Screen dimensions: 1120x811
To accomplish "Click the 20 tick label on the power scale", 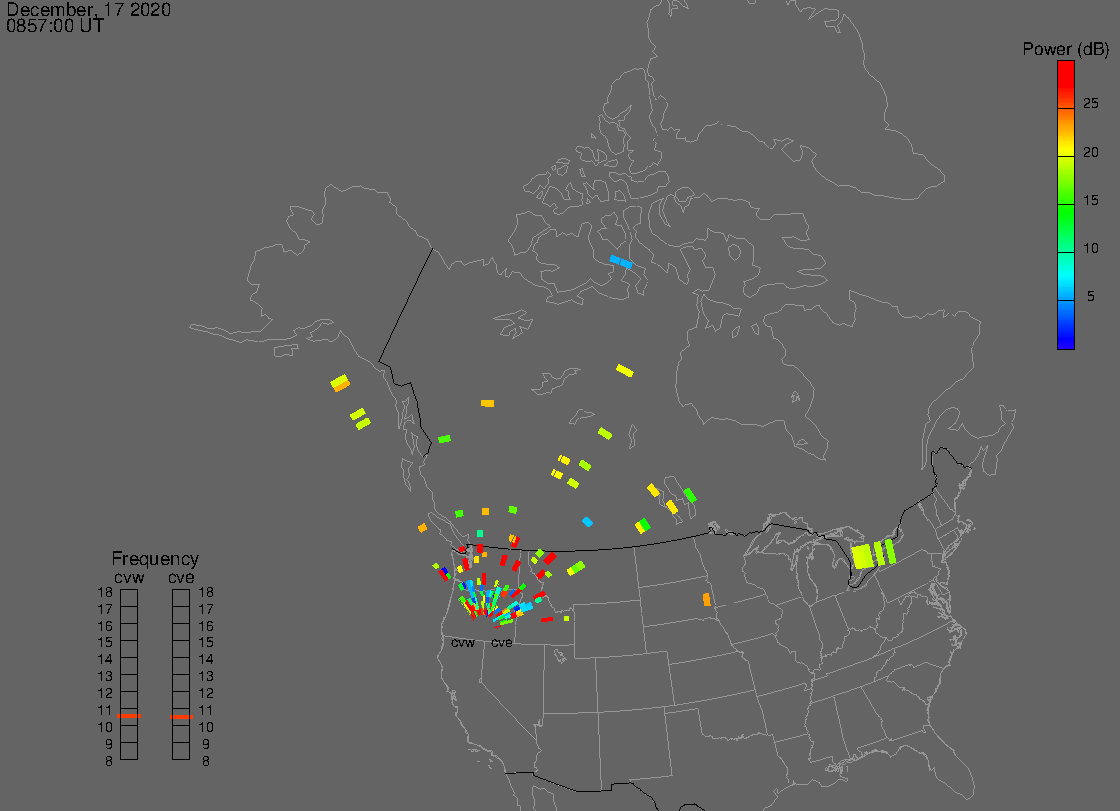I will coord(1090,152).
